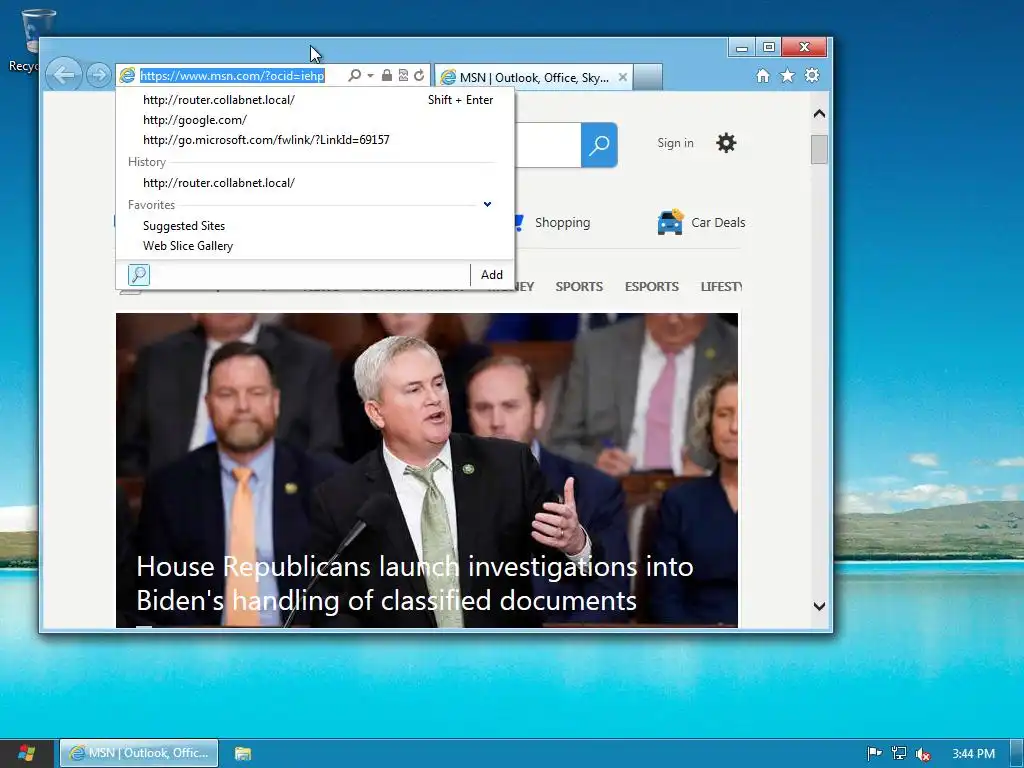This screenshot has height=768, width=1024.
Task: Open the MSN page settings gear
Action: point(726,143)
